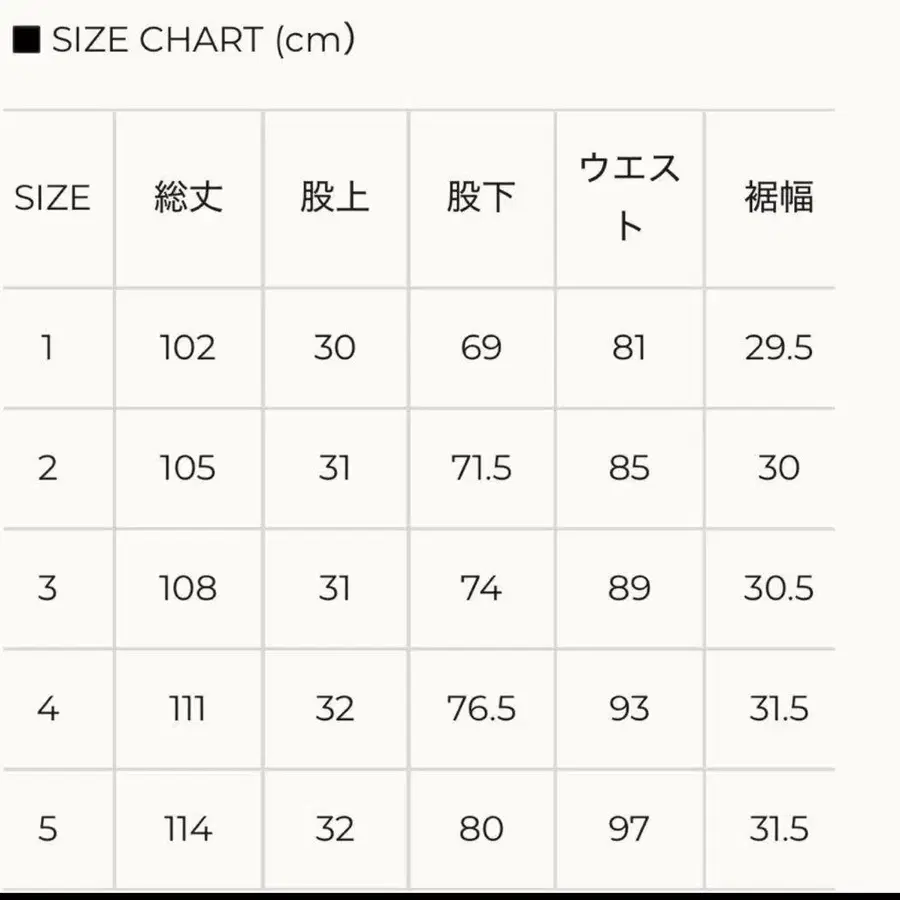The width and height of the screenshot is (900, 900).
Task: Select the ウエスト column header
Action: (629, 198)
